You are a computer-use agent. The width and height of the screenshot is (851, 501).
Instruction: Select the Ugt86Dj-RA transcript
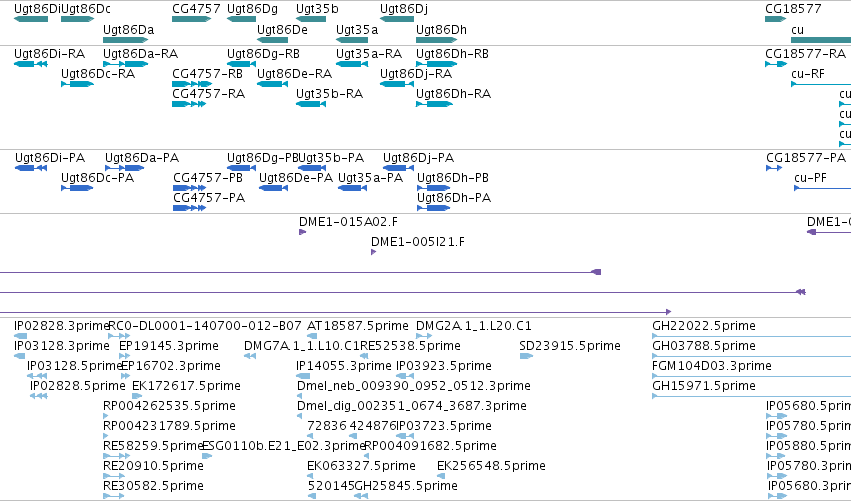[397, 84]
